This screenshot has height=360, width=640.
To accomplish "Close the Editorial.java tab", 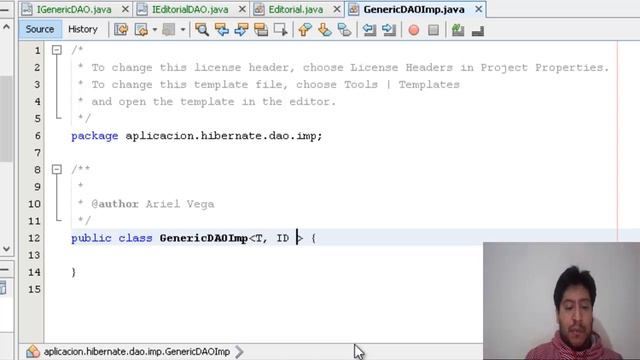I will (337, 9).
